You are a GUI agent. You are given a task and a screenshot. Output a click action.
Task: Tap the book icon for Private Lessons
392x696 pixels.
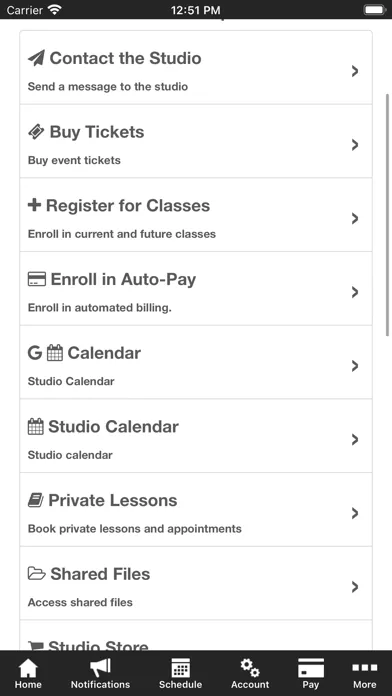[36, 500]
